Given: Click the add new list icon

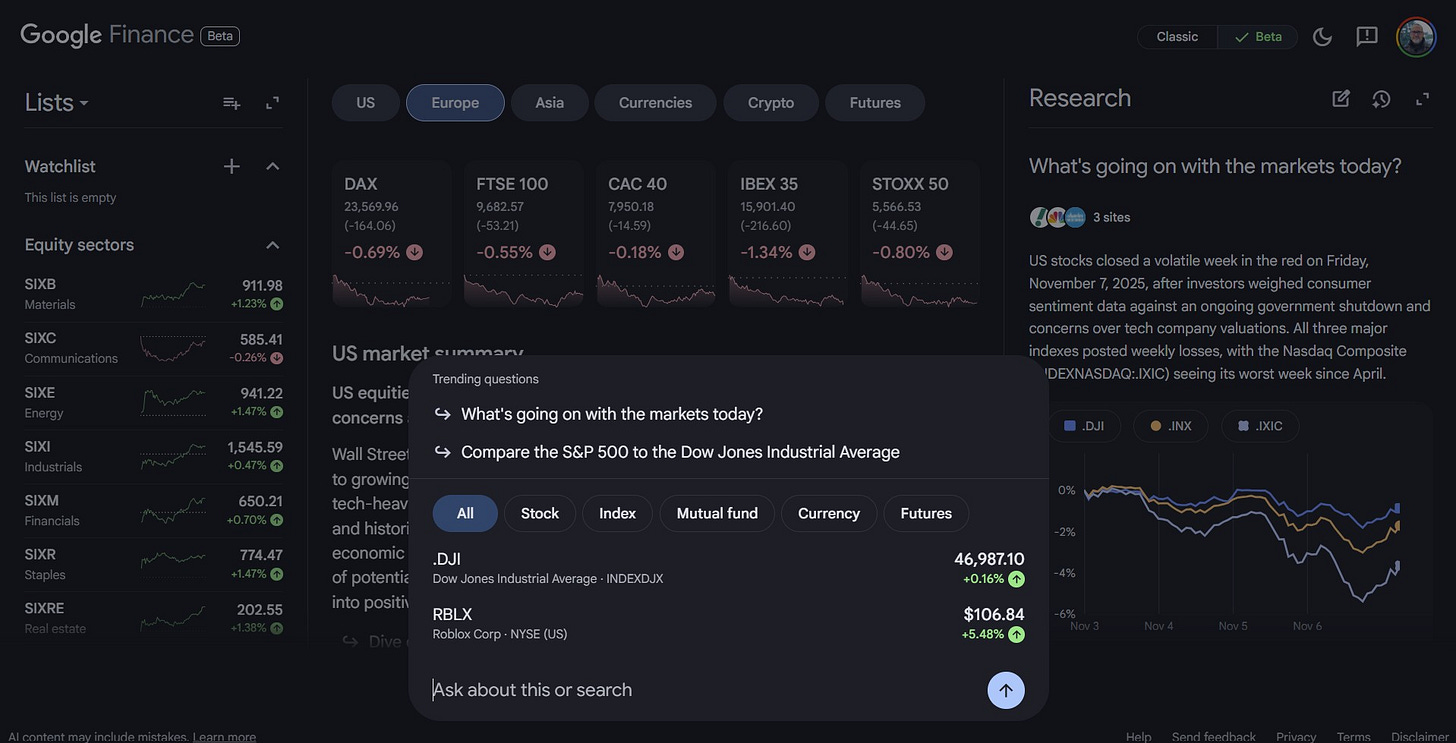Looking at the screenshot, I should tap(231, 103).
